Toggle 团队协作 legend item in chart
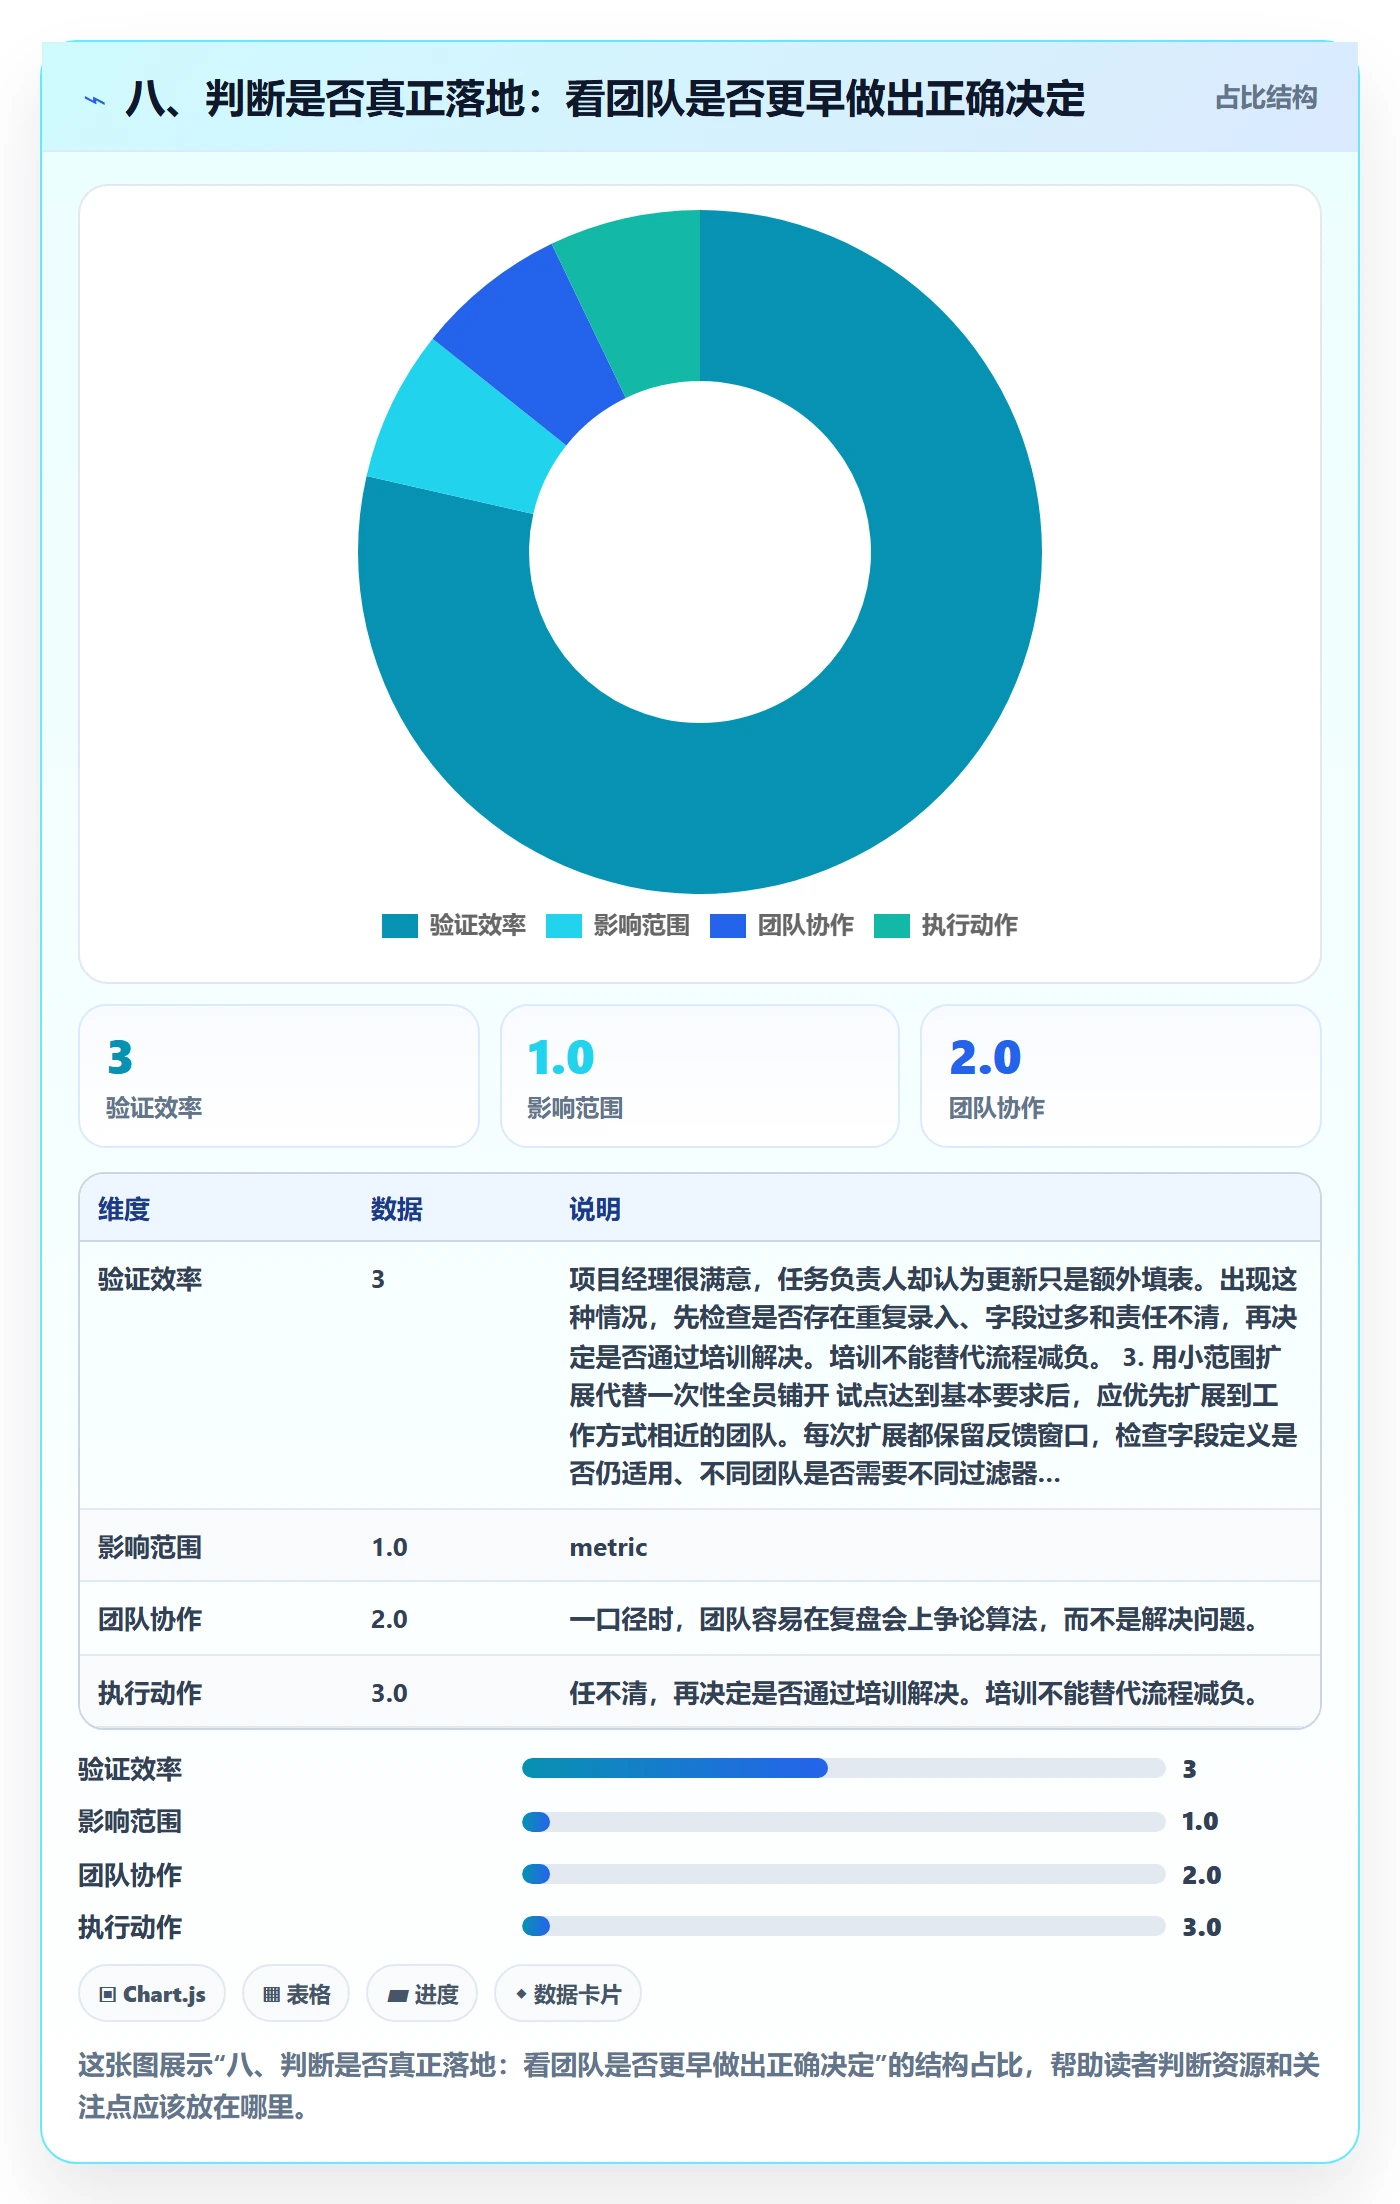 point(781,926)
